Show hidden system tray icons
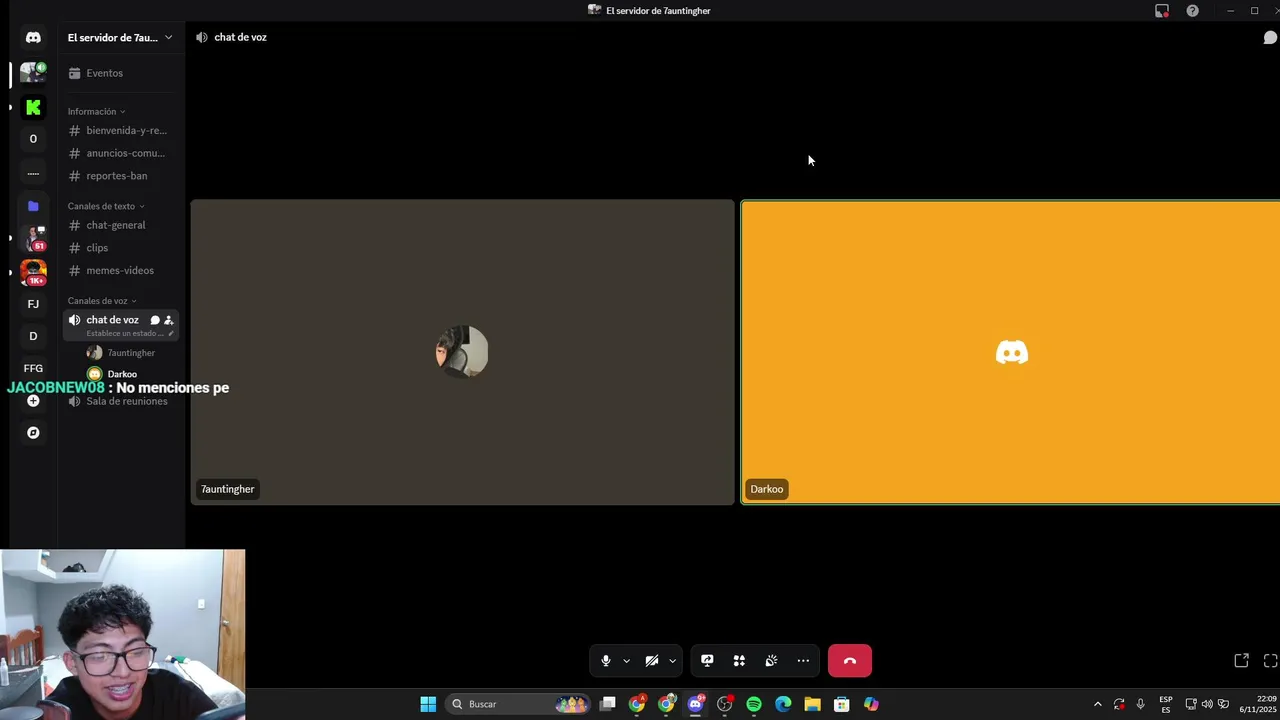Viewport: 1280px width, 720px height. 1097,704
